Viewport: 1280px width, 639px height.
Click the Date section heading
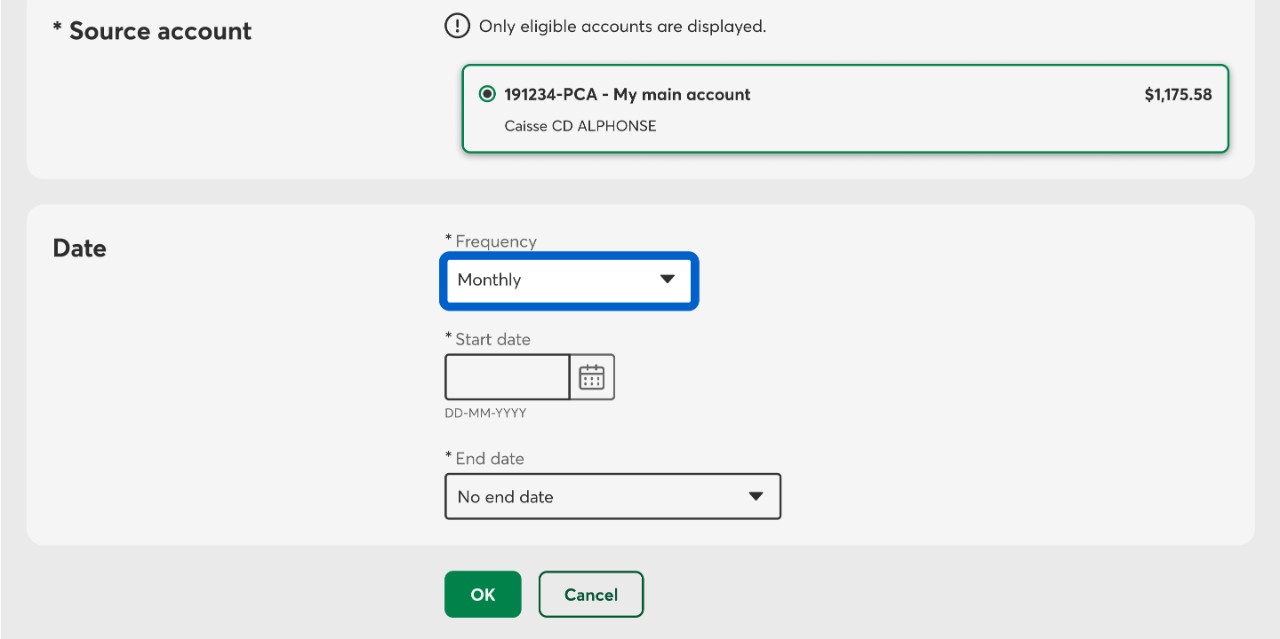point(79,248)
